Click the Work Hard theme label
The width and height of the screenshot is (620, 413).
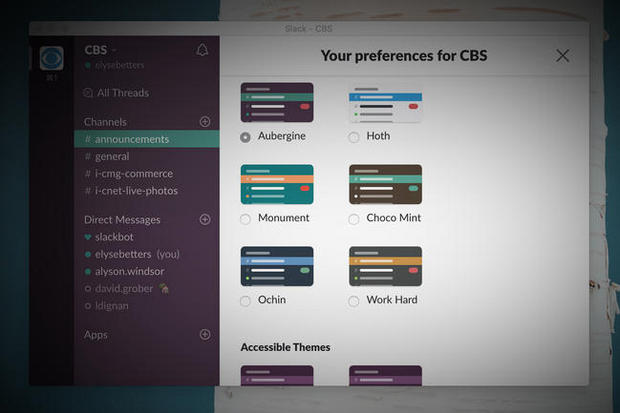click(x=392, y=300)
